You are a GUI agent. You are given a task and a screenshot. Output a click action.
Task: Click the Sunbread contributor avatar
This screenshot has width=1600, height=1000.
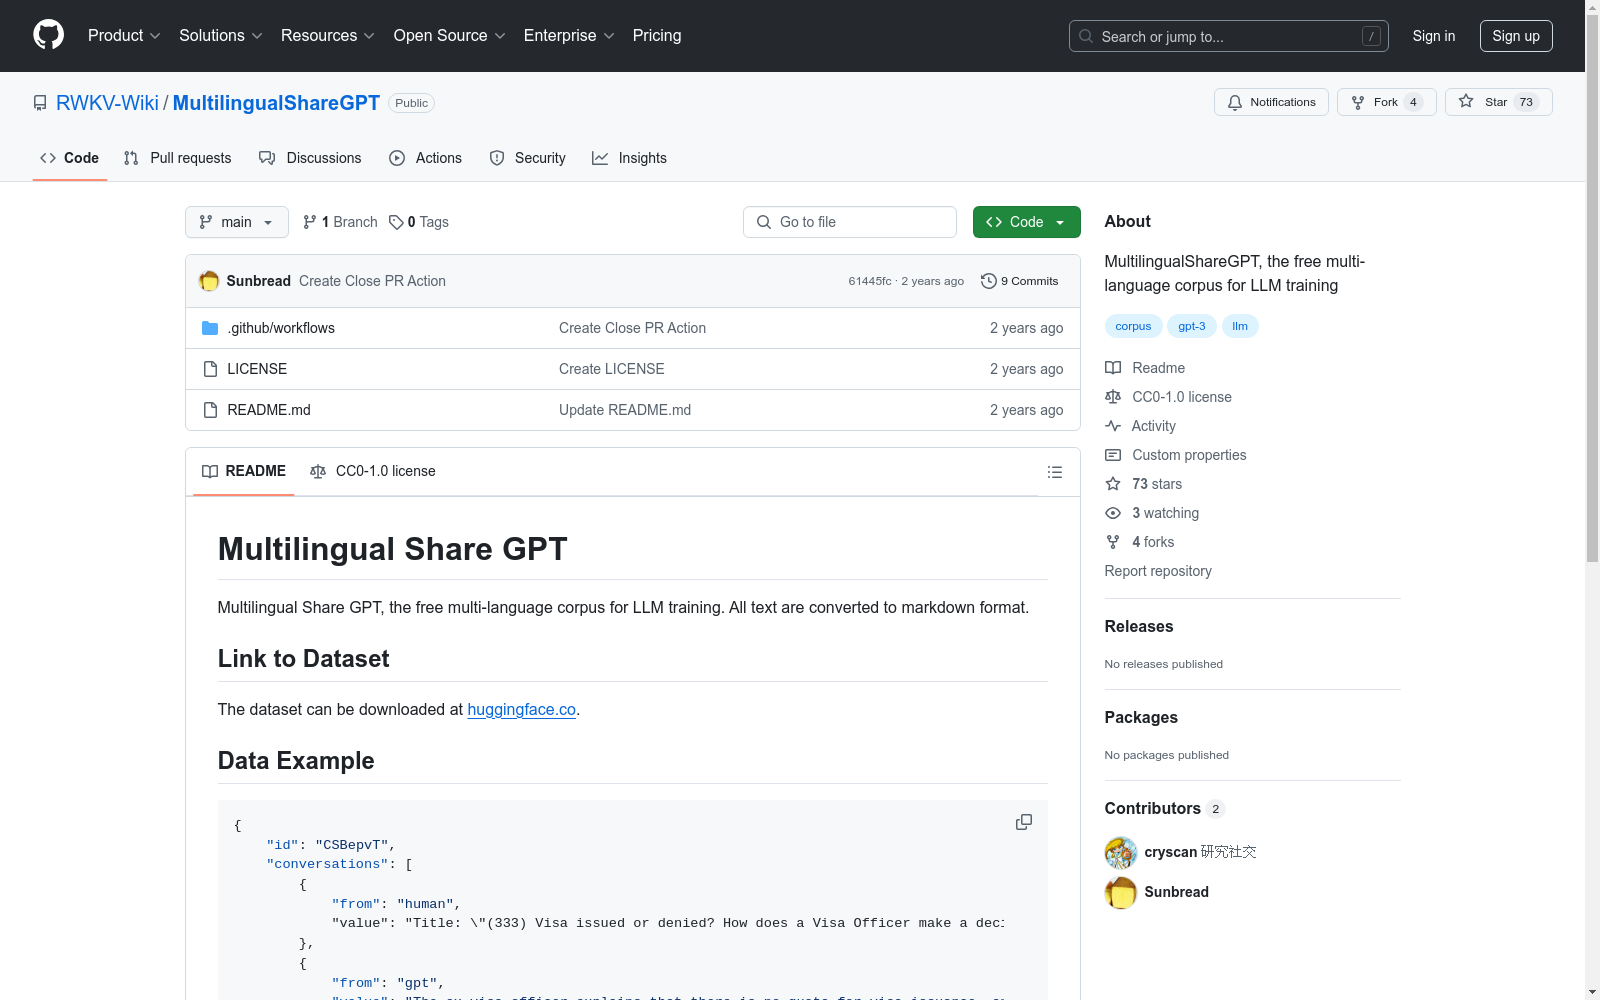tap(1121, 892)
